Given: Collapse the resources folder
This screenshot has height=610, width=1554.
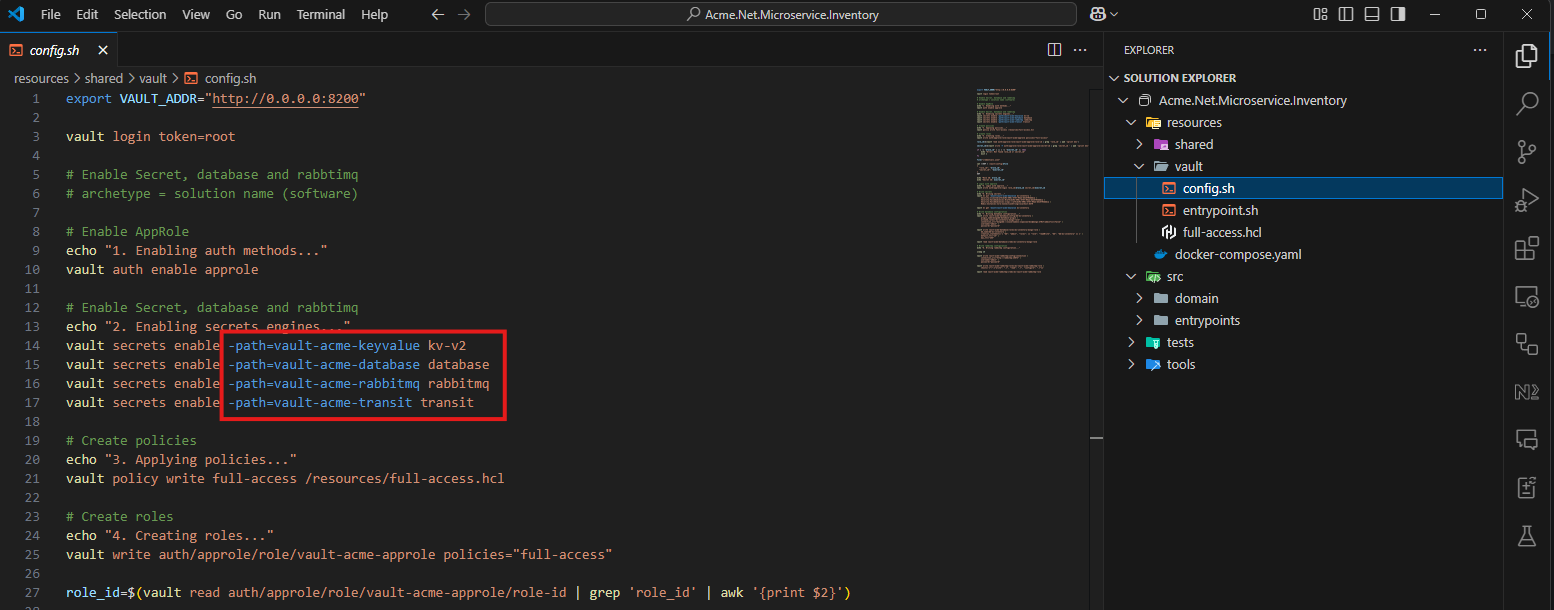Looking at the screenshot, I should [x=1131, y=122].
